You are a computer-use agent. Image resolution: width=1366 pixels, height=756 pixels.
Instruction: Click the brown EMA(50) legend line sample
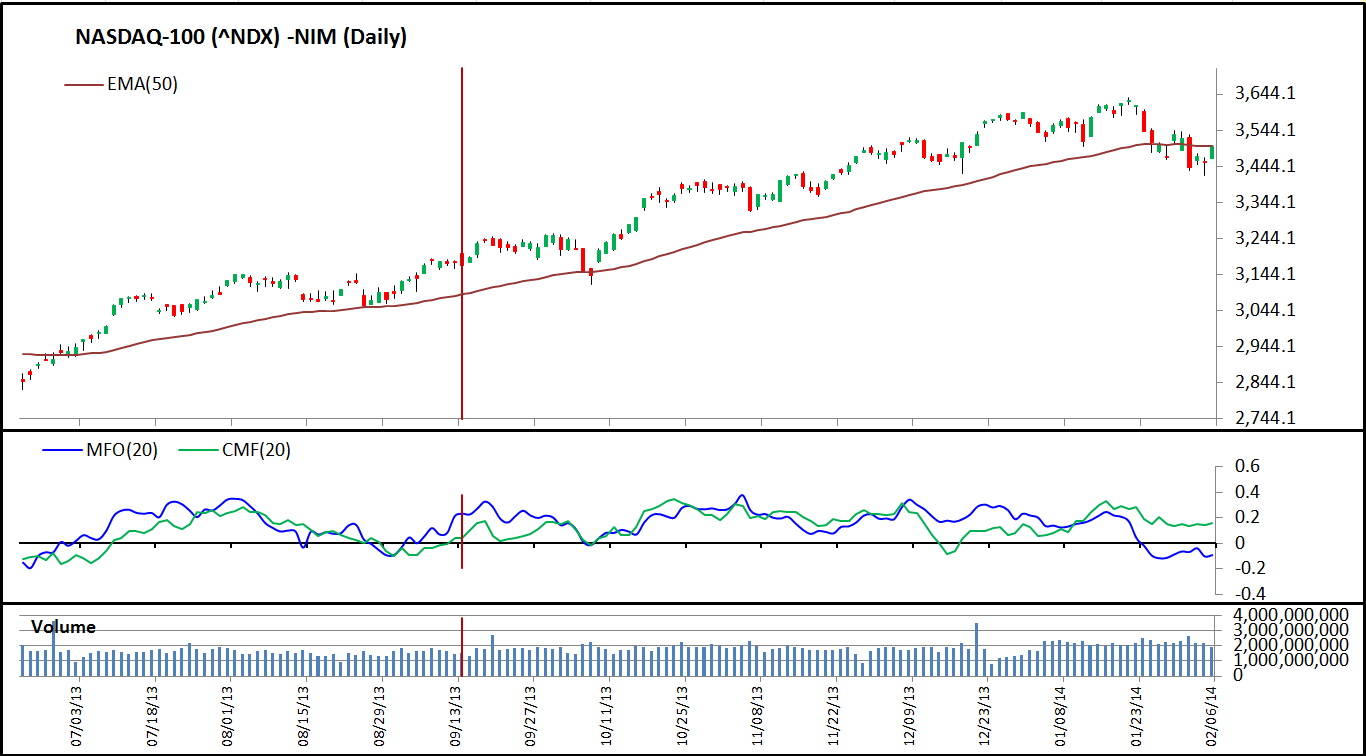[x=83, y=85]
